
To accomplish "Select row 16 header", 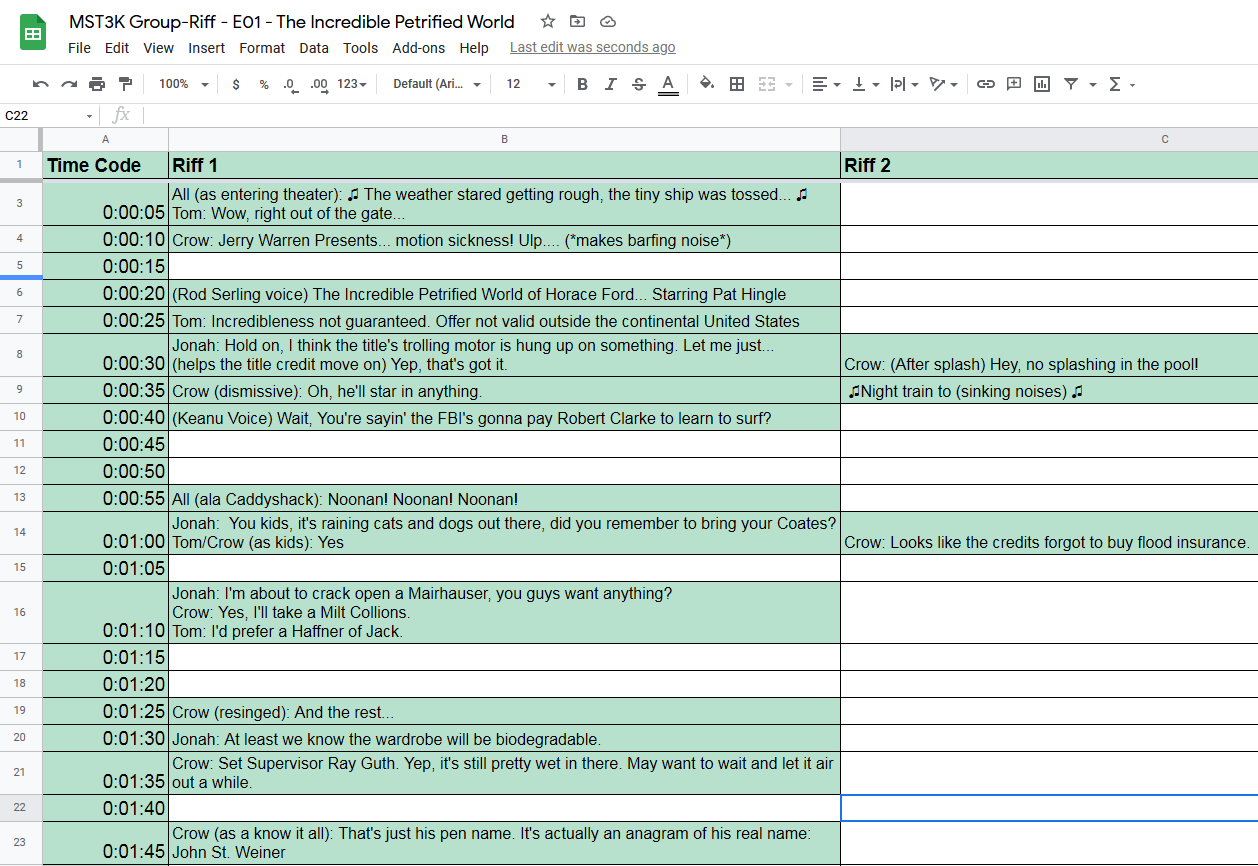I will point(20,612).
